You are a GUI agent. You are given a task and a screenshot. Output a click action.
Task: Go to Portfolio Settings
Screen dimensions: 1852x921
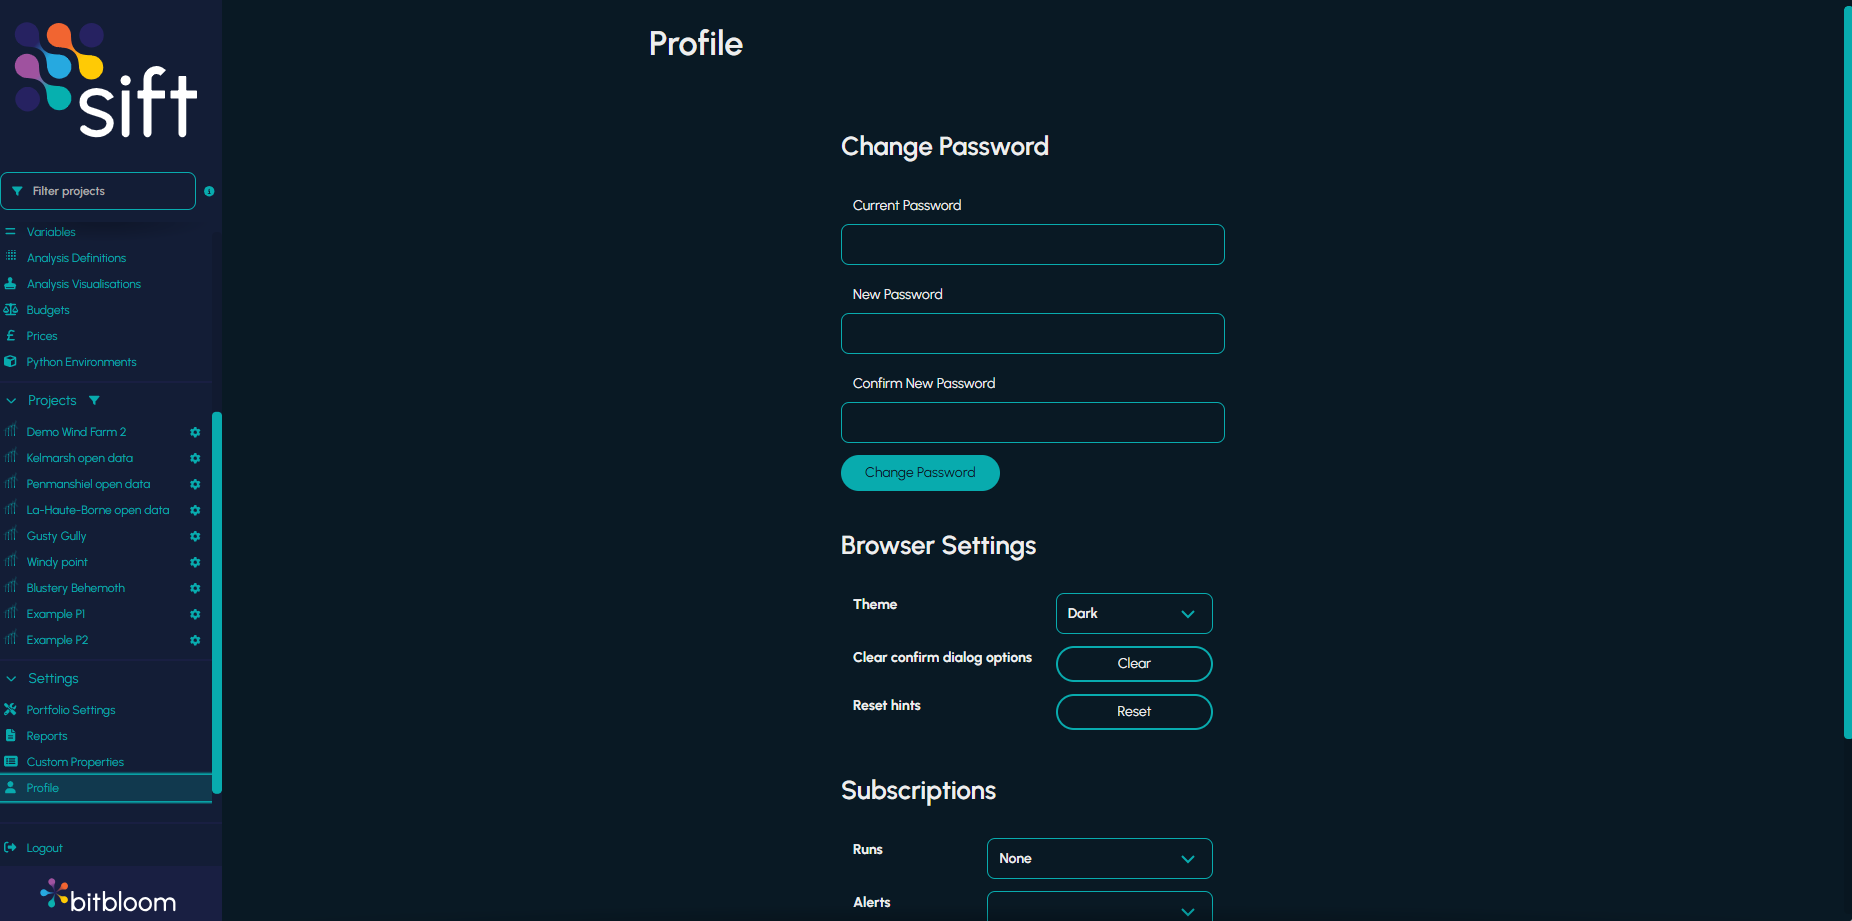point(71,710)
